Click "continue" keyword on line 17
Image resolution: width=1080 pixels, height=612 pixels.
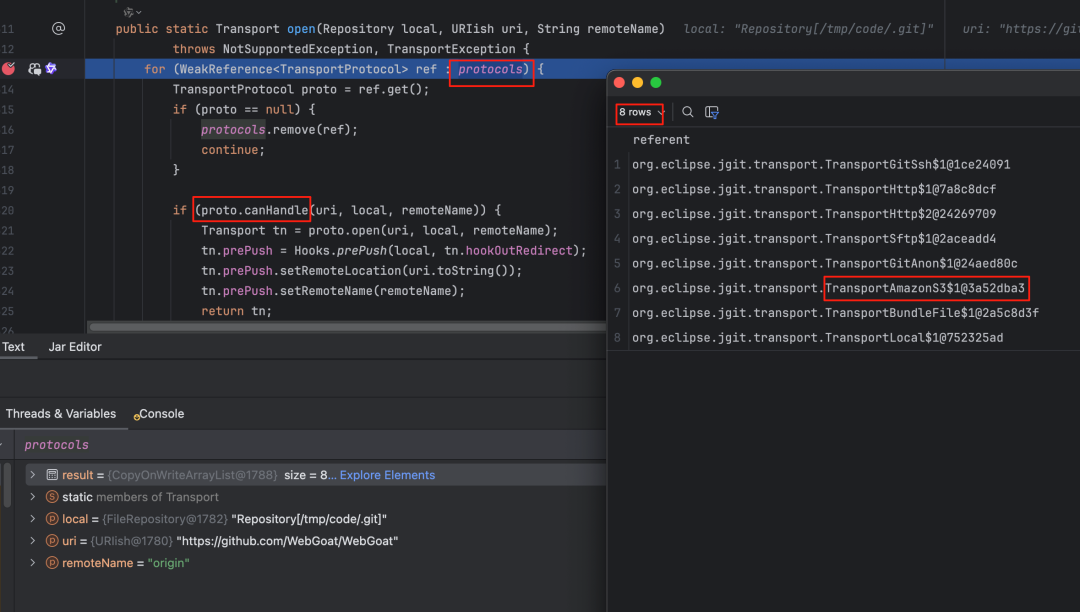[x=230, y=150]
